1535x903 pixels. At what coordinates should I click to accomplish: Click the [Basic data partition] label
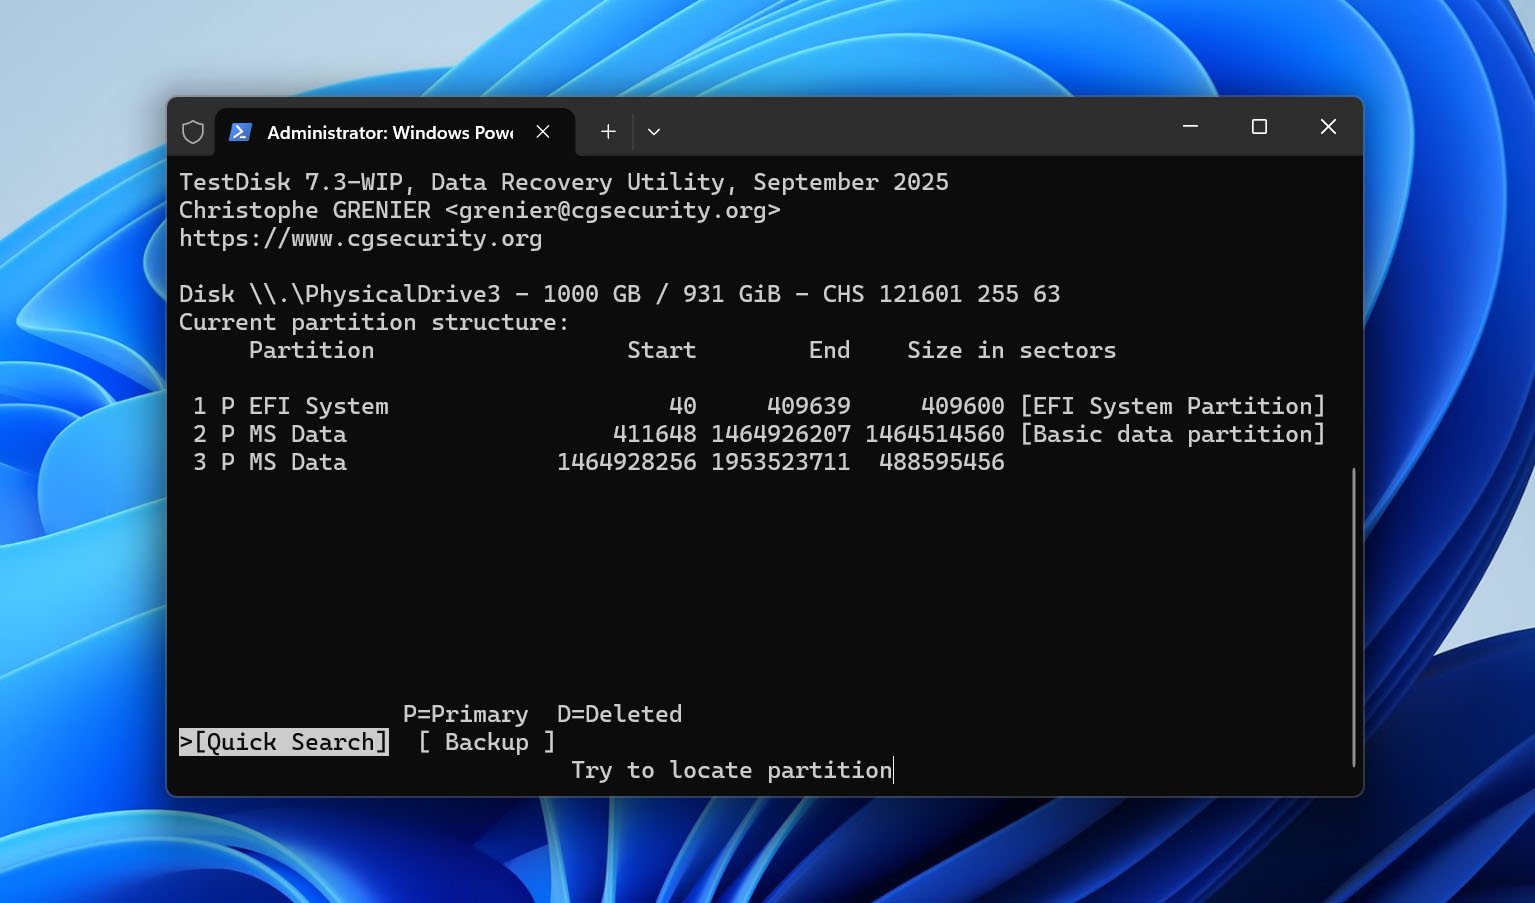pos(1173,434)
